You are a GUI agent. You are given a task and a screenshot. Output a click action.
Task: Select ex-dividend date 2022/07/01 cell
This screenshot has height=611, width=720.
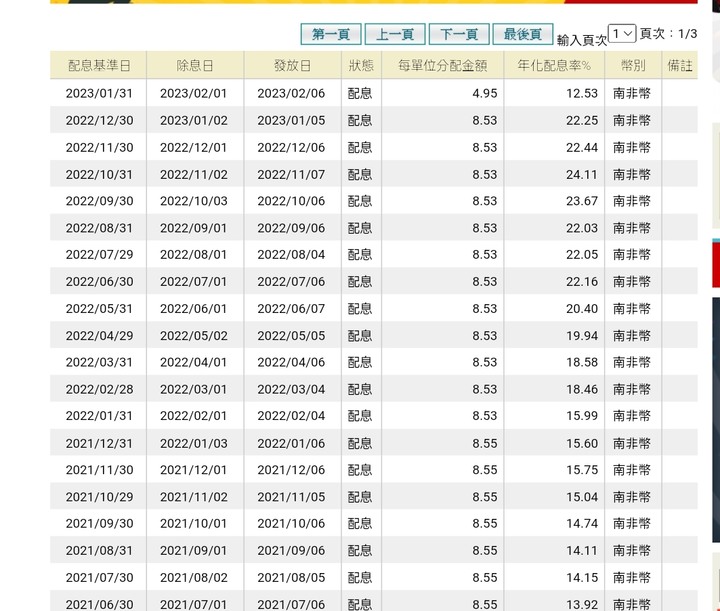[x=194, y=281]
